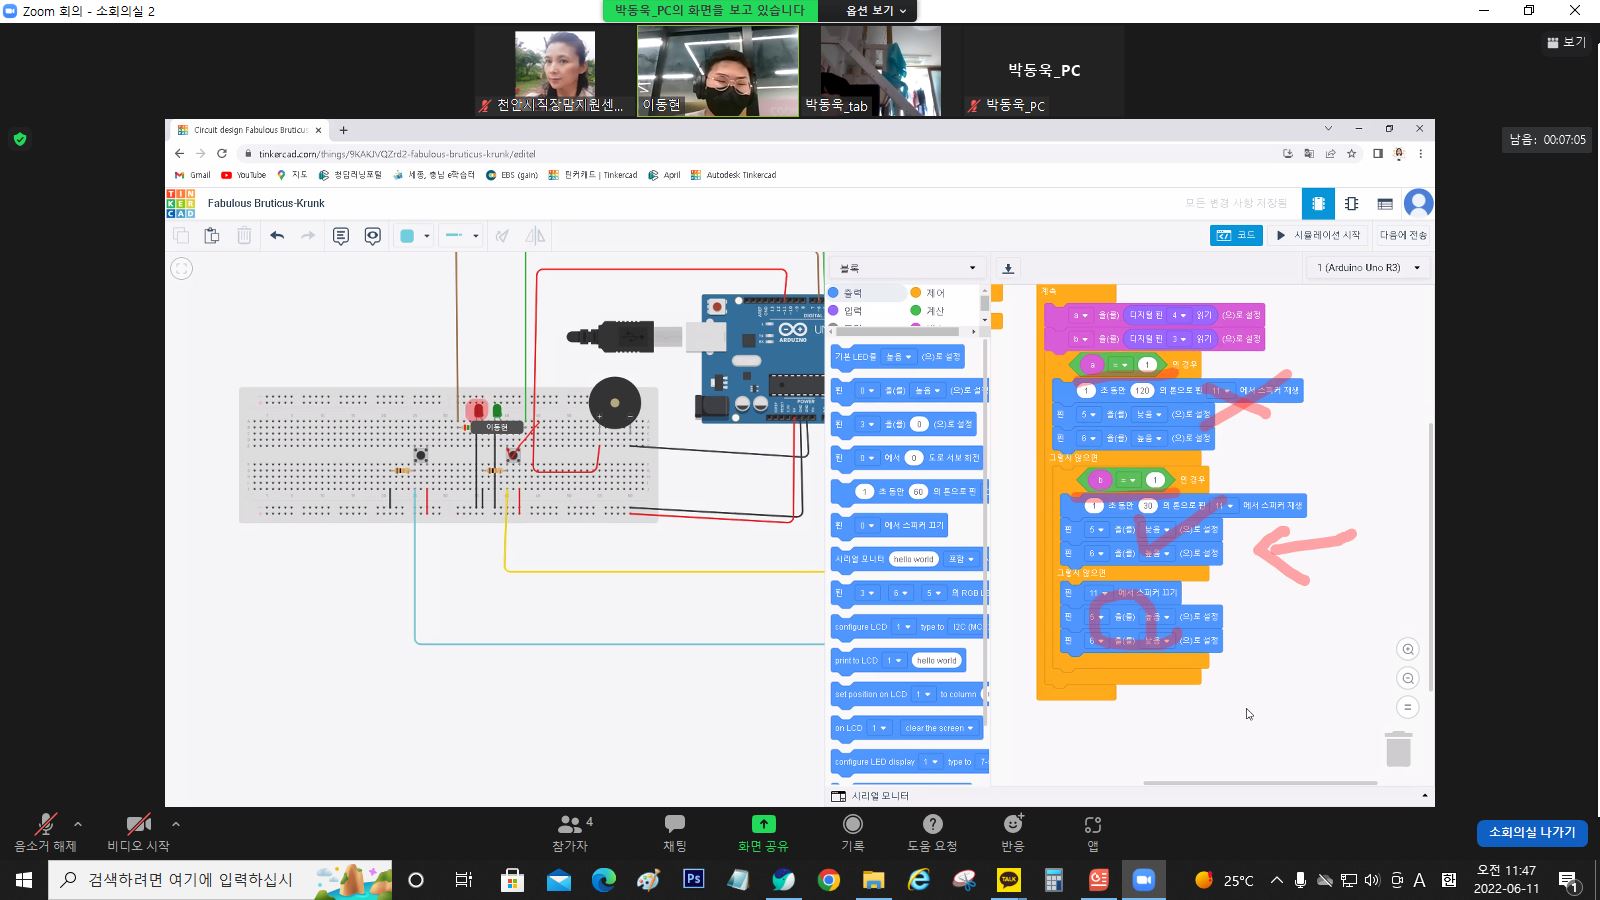Start simulation with 시뮬레이션 시작 button

[1318, 235]
